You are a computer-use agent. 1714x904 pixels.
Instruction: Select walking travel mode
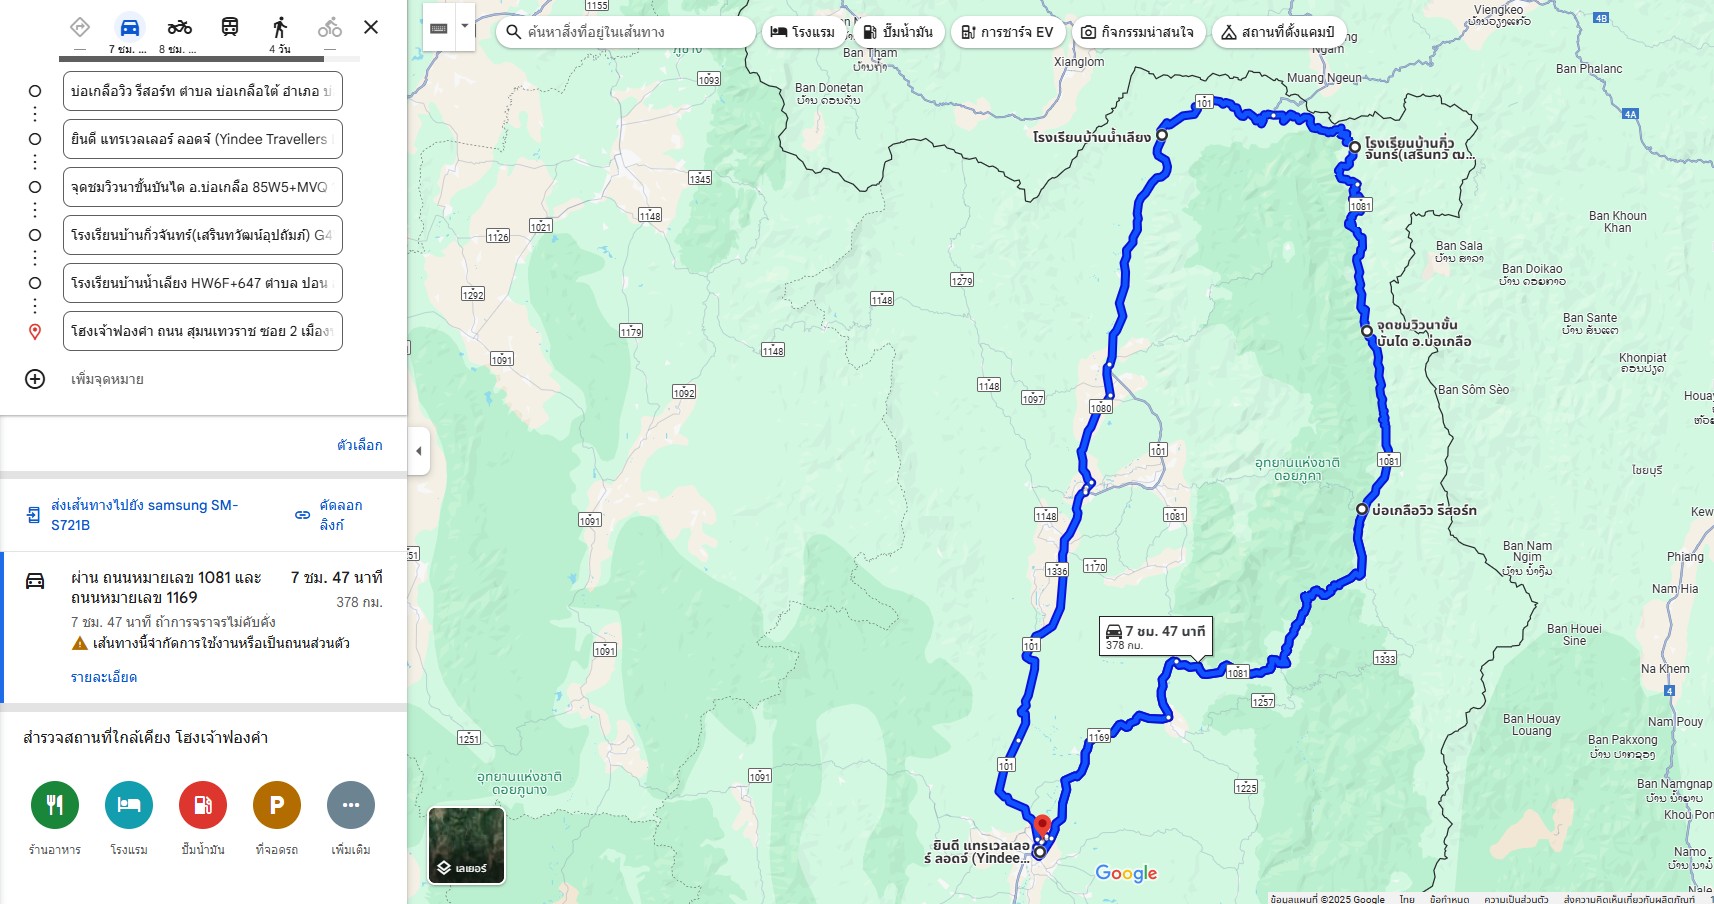tap(280, 27)
